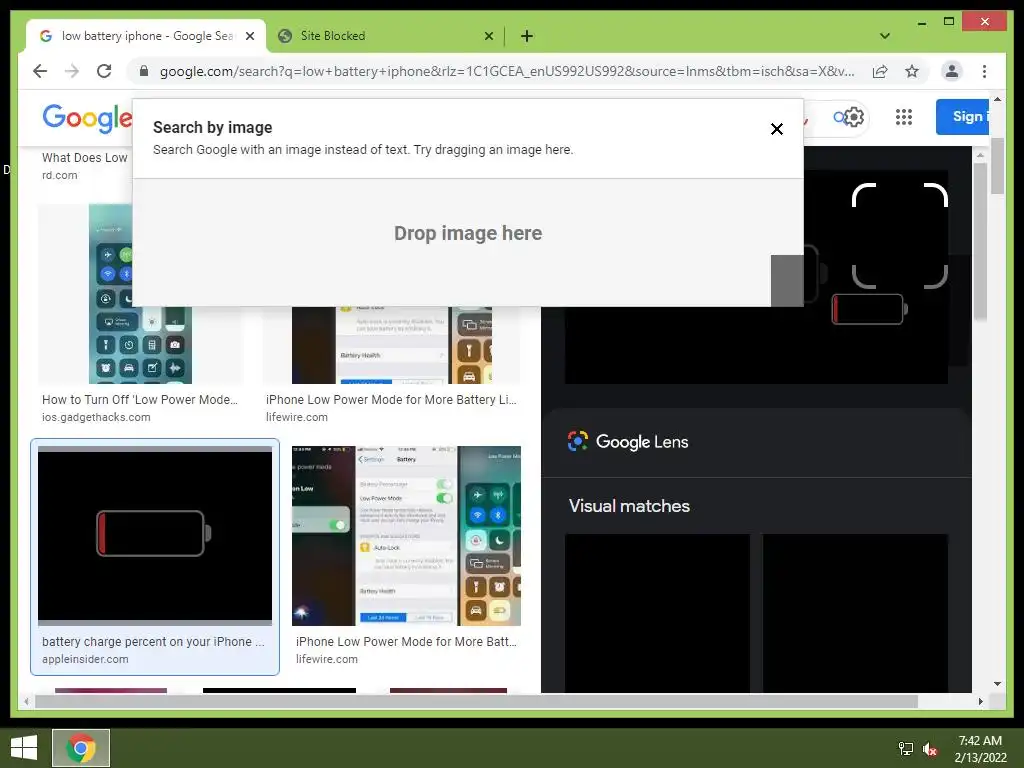Open the first Visual matches image
This screenshot has height=768, width=1024.
pyautogui.click(x=657, y=613)
